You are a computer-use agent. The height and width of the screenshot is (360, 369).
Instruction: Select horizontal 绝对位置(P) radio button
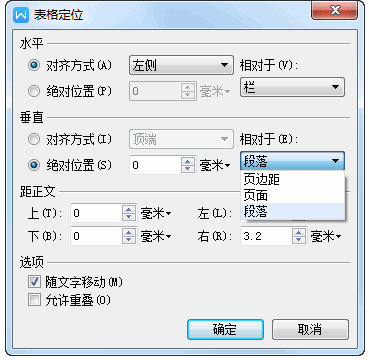(x=34, y=91)
